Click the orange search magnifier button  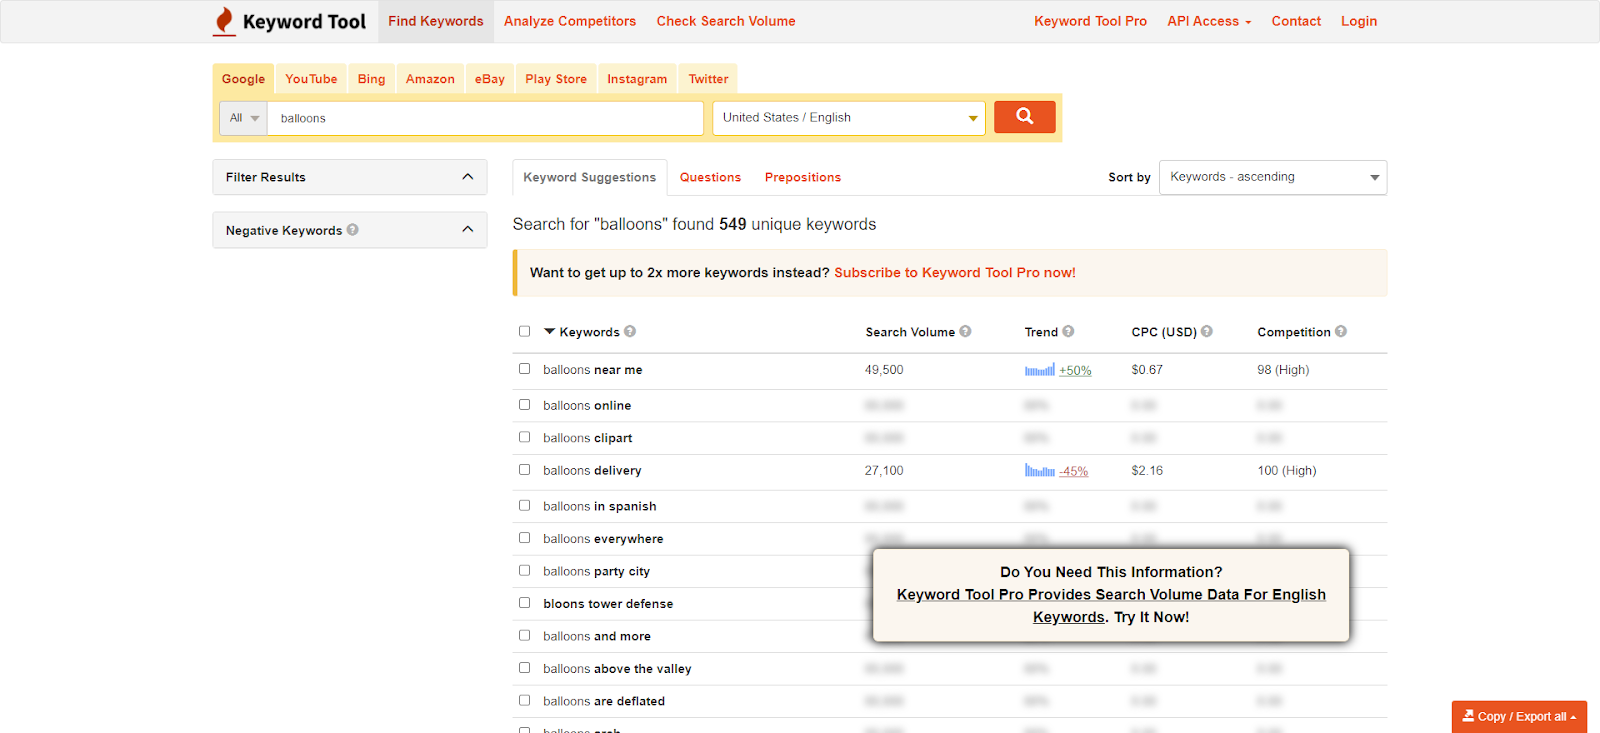coord(1024,117)
